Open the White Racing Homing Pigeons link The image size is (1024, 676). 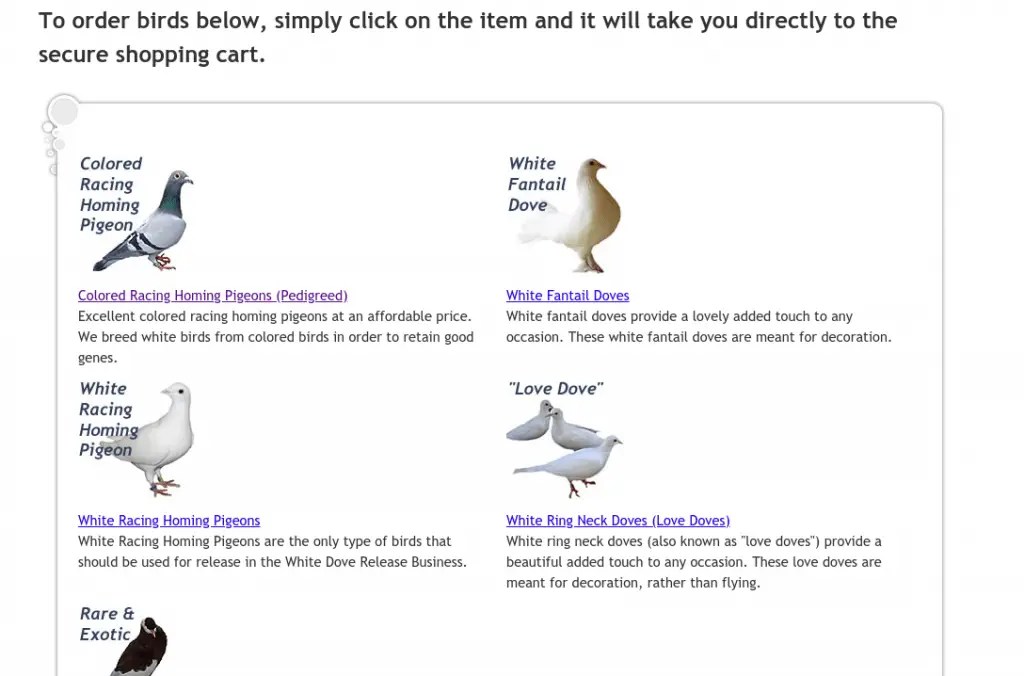coord(168,520)
